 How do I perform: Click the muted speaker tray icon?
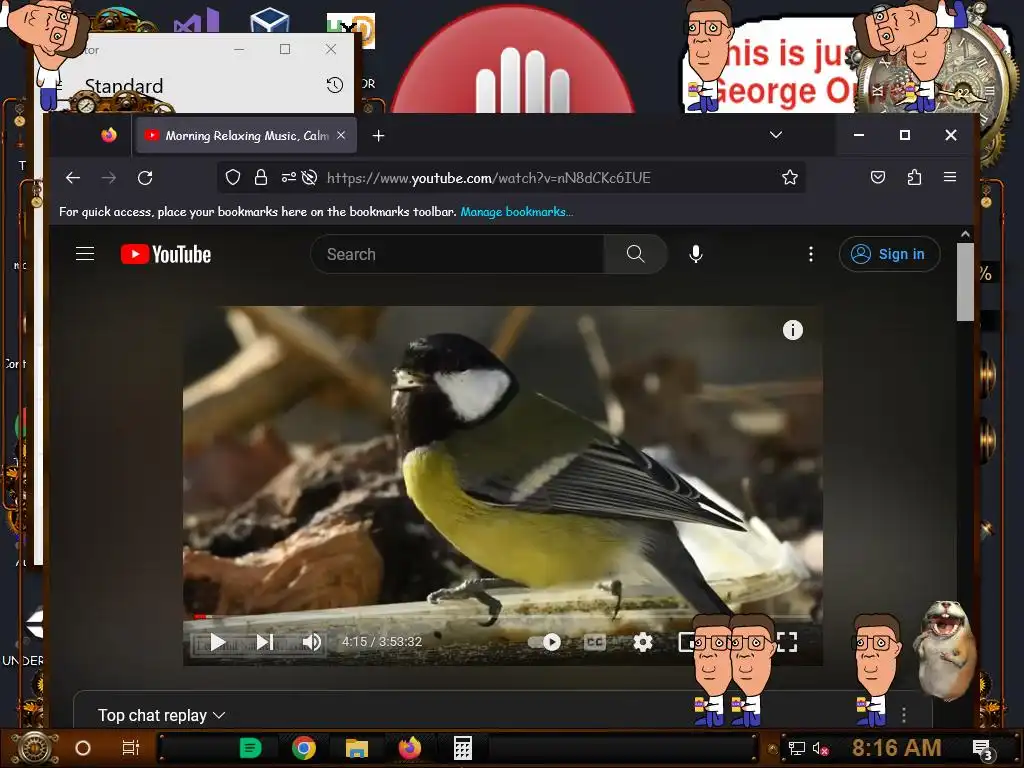coord(820,748)
